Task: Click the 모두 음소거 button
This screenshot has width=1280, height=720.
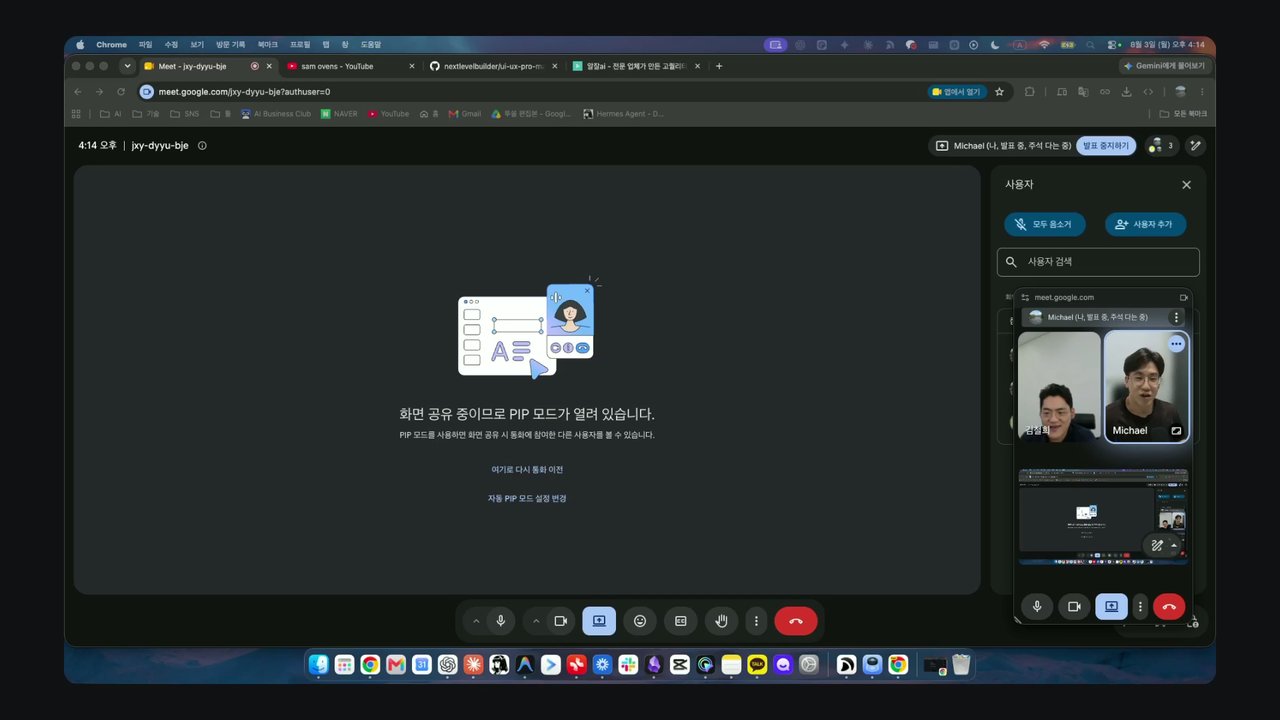Action: click(1045, 225)
